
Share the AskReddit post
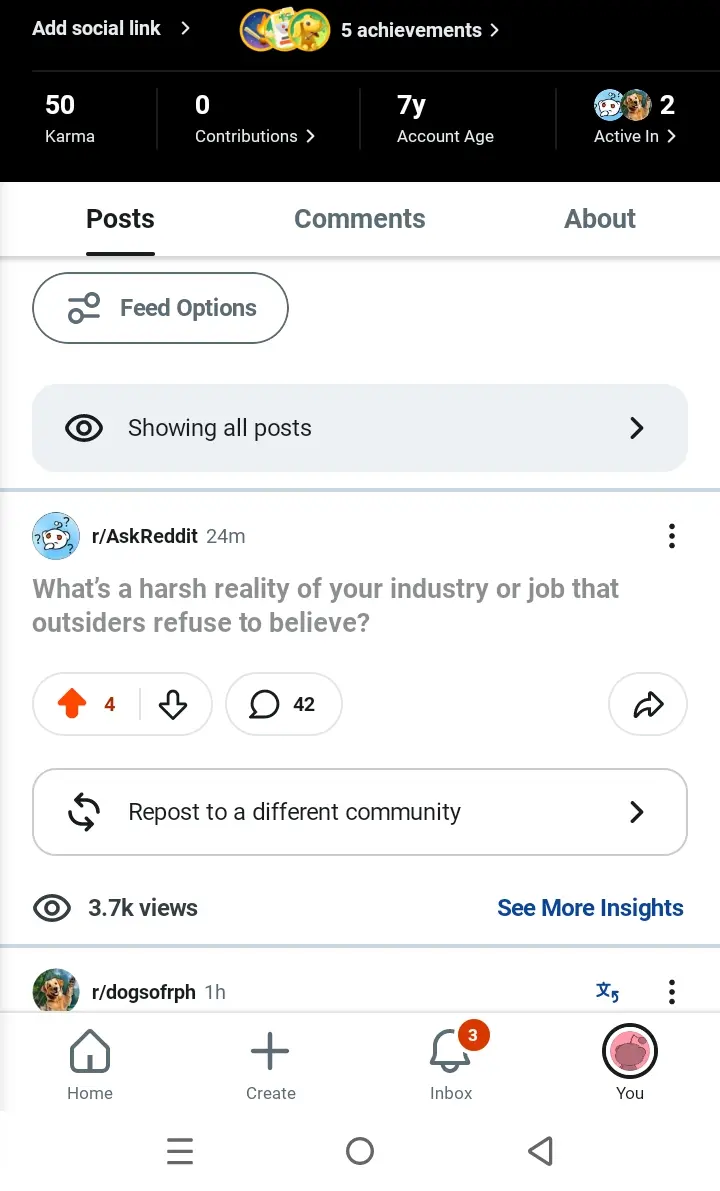[x=648, y=703]
